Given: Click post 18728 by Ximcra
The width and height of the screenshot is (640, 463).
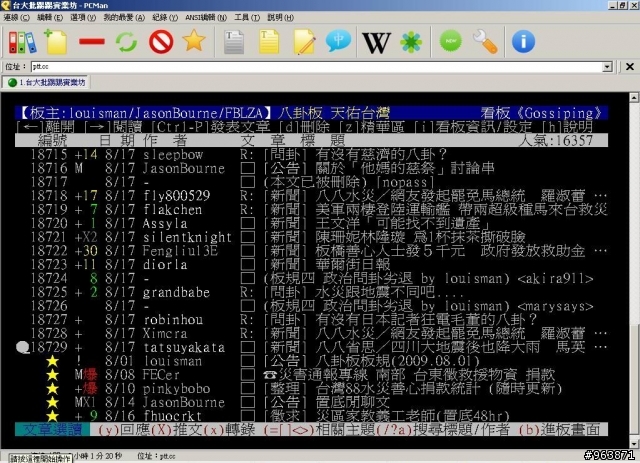Looking at the screenshot, I should click(311, 334).
